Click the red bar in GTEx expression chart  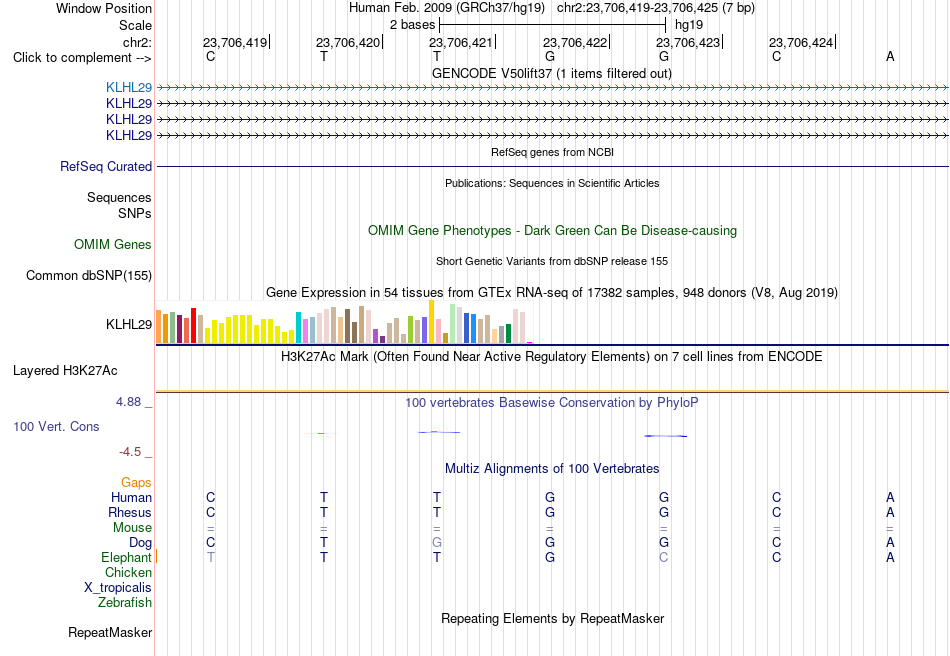tap(193, 325)
